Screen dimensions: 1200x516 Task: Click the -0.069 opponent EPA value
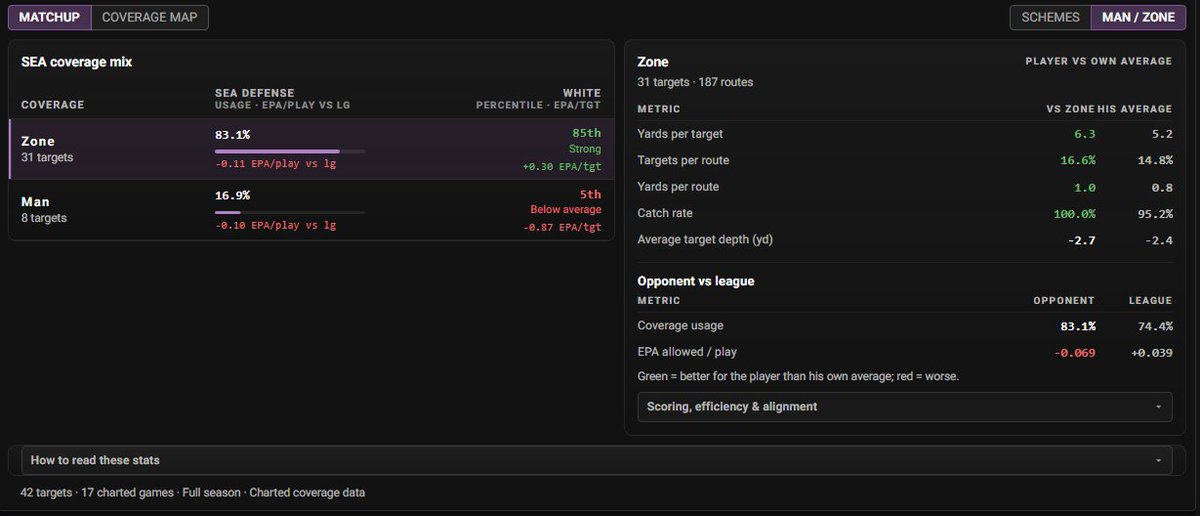pos(1074,353)
